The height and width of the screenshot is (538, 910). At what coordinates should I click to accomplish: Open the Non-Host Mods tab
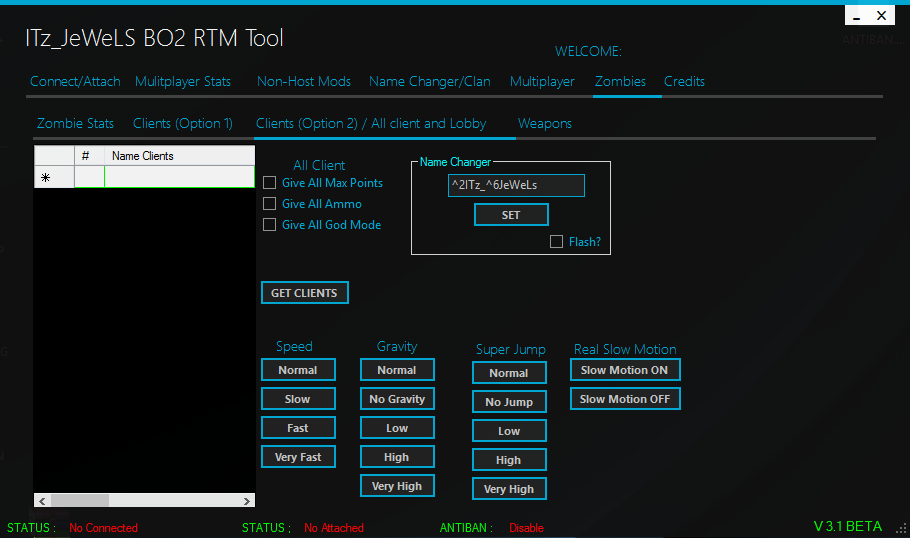(x=304, y=81)
